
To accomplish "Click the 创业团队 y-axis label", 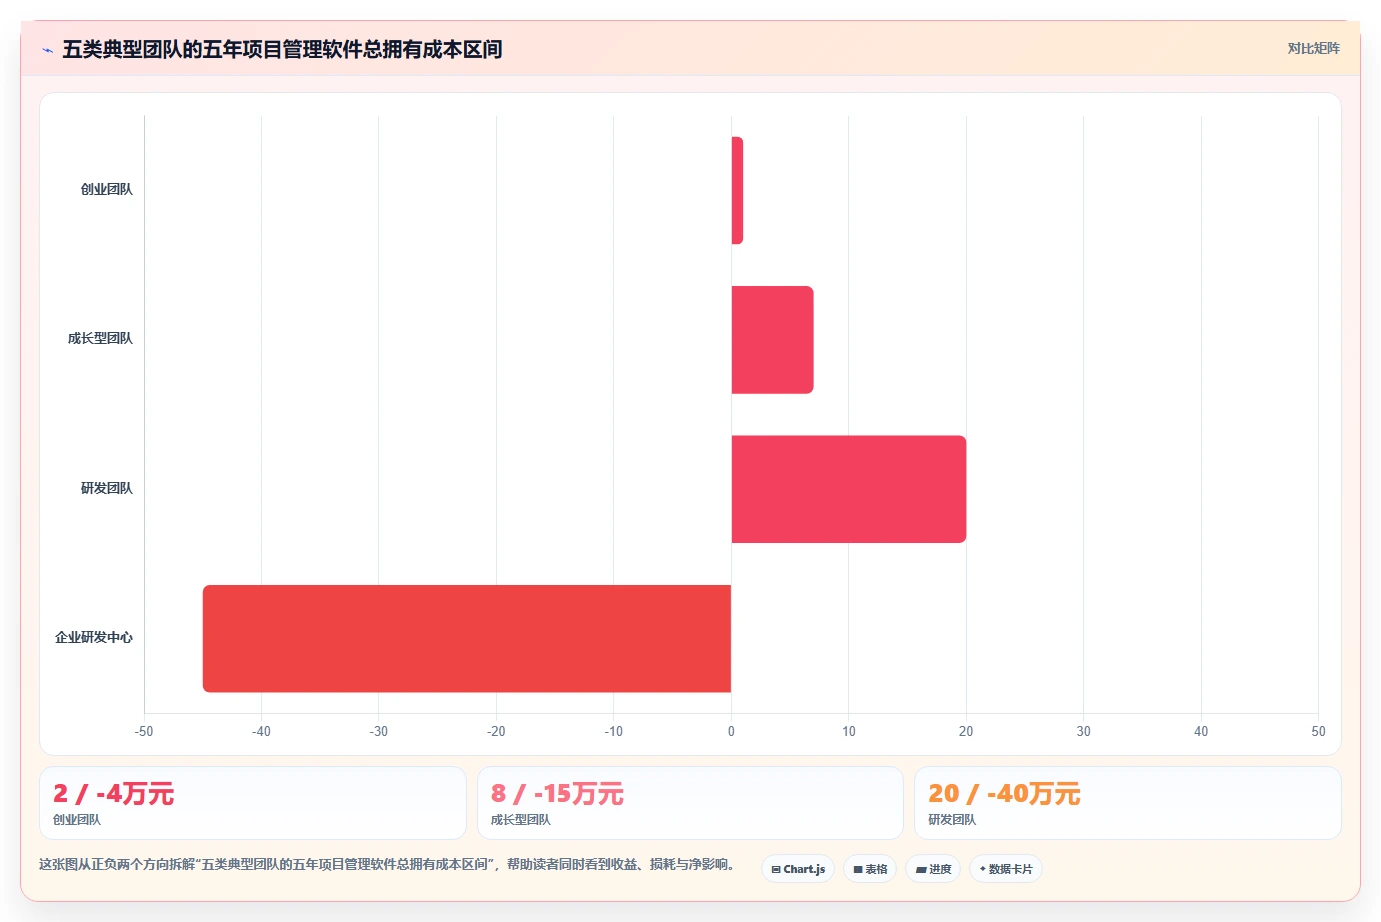I will pos(106,189).
